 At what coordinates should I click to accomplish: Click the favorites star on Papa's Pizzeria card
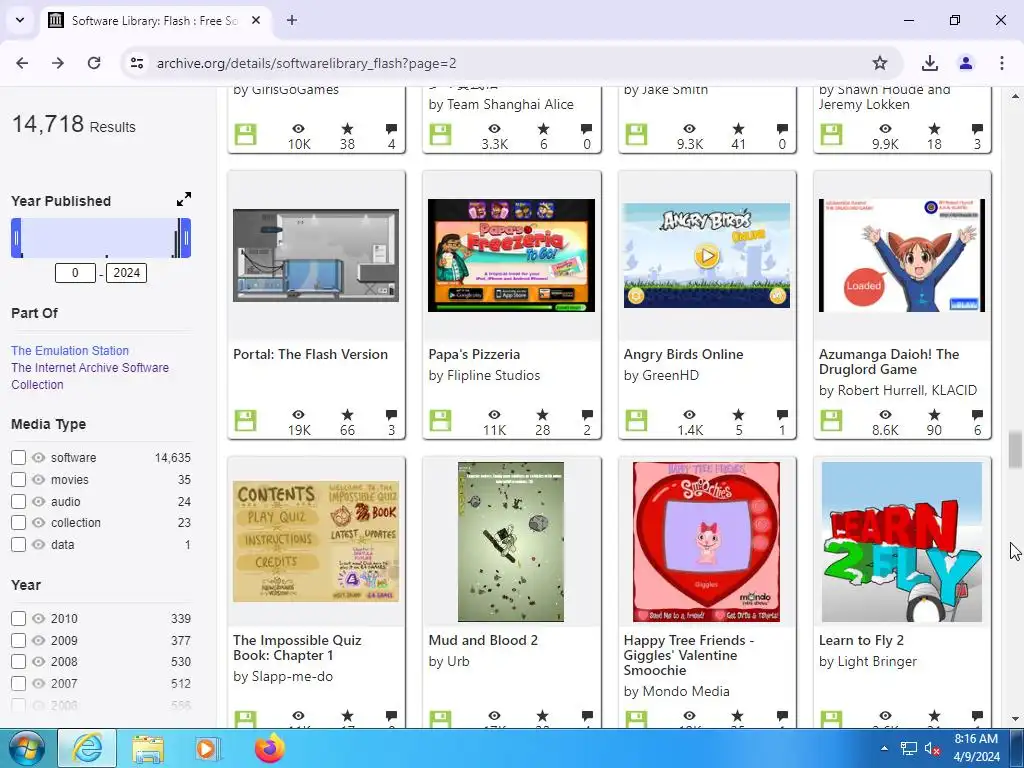pyautogui.click(x=543, y=415)
